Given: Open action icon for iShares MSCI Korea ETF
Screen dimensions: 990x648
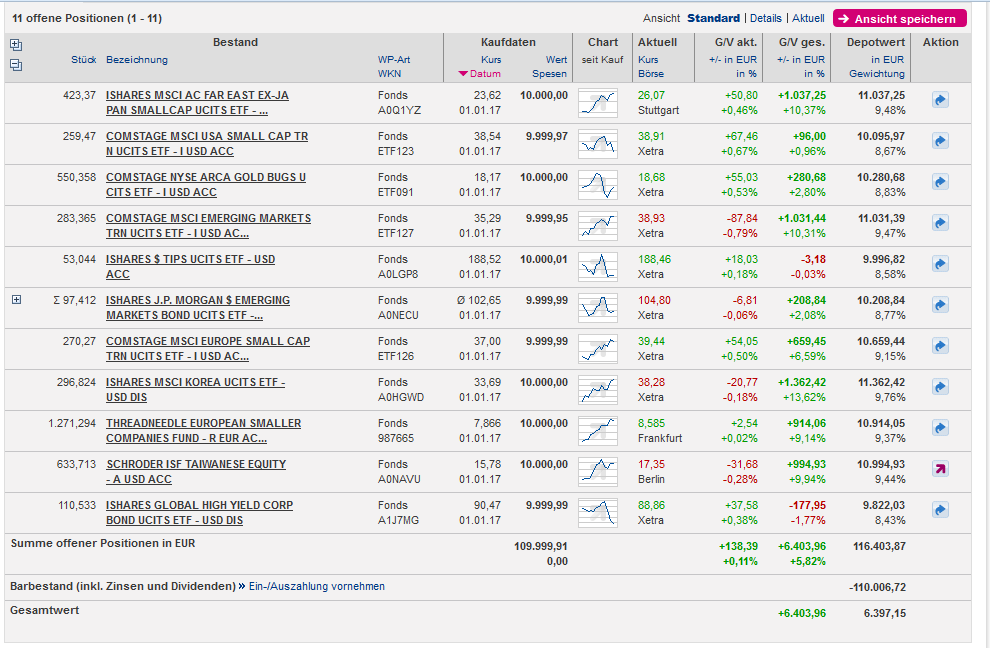Looking at the screenshot, I should 940,387.
